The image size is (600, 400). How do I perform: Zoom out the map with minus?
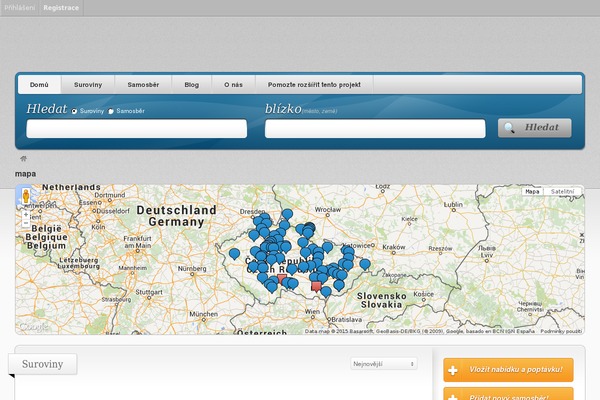pos(26,223)
